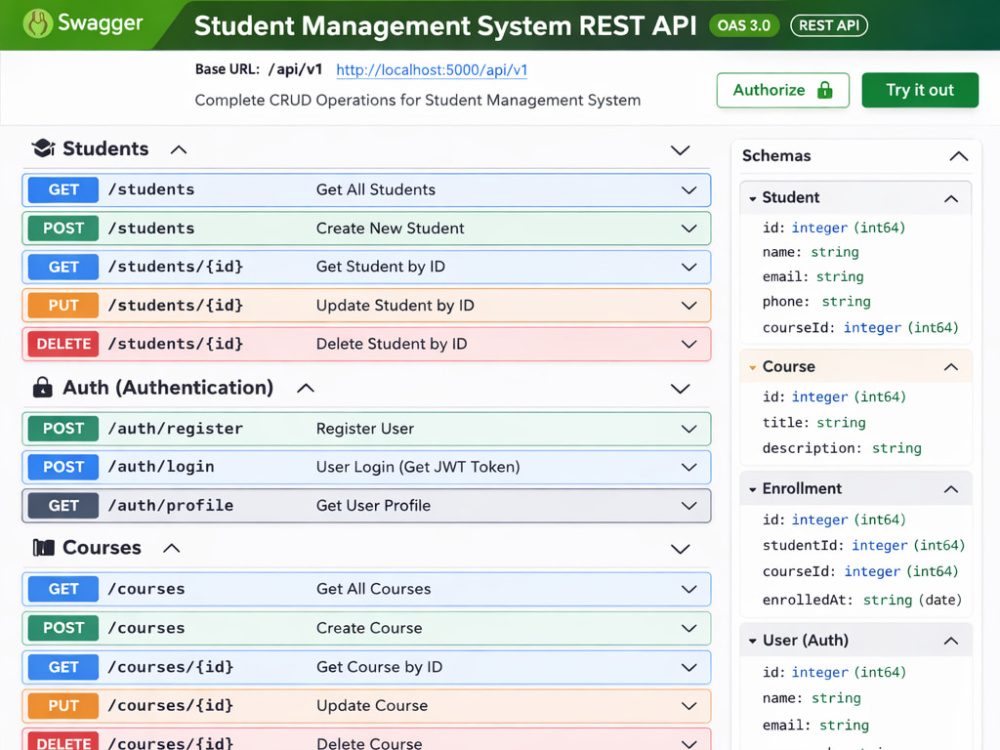This screenshot has width=1000, height=750.
Task: Collapse the Schemas panel chevron
Action: pyautogui.click(x=959, y=156)
